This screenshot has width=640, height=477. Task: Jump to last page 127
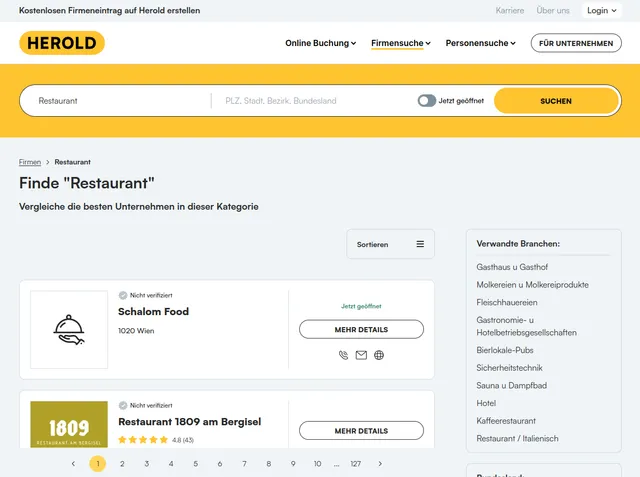356,464
